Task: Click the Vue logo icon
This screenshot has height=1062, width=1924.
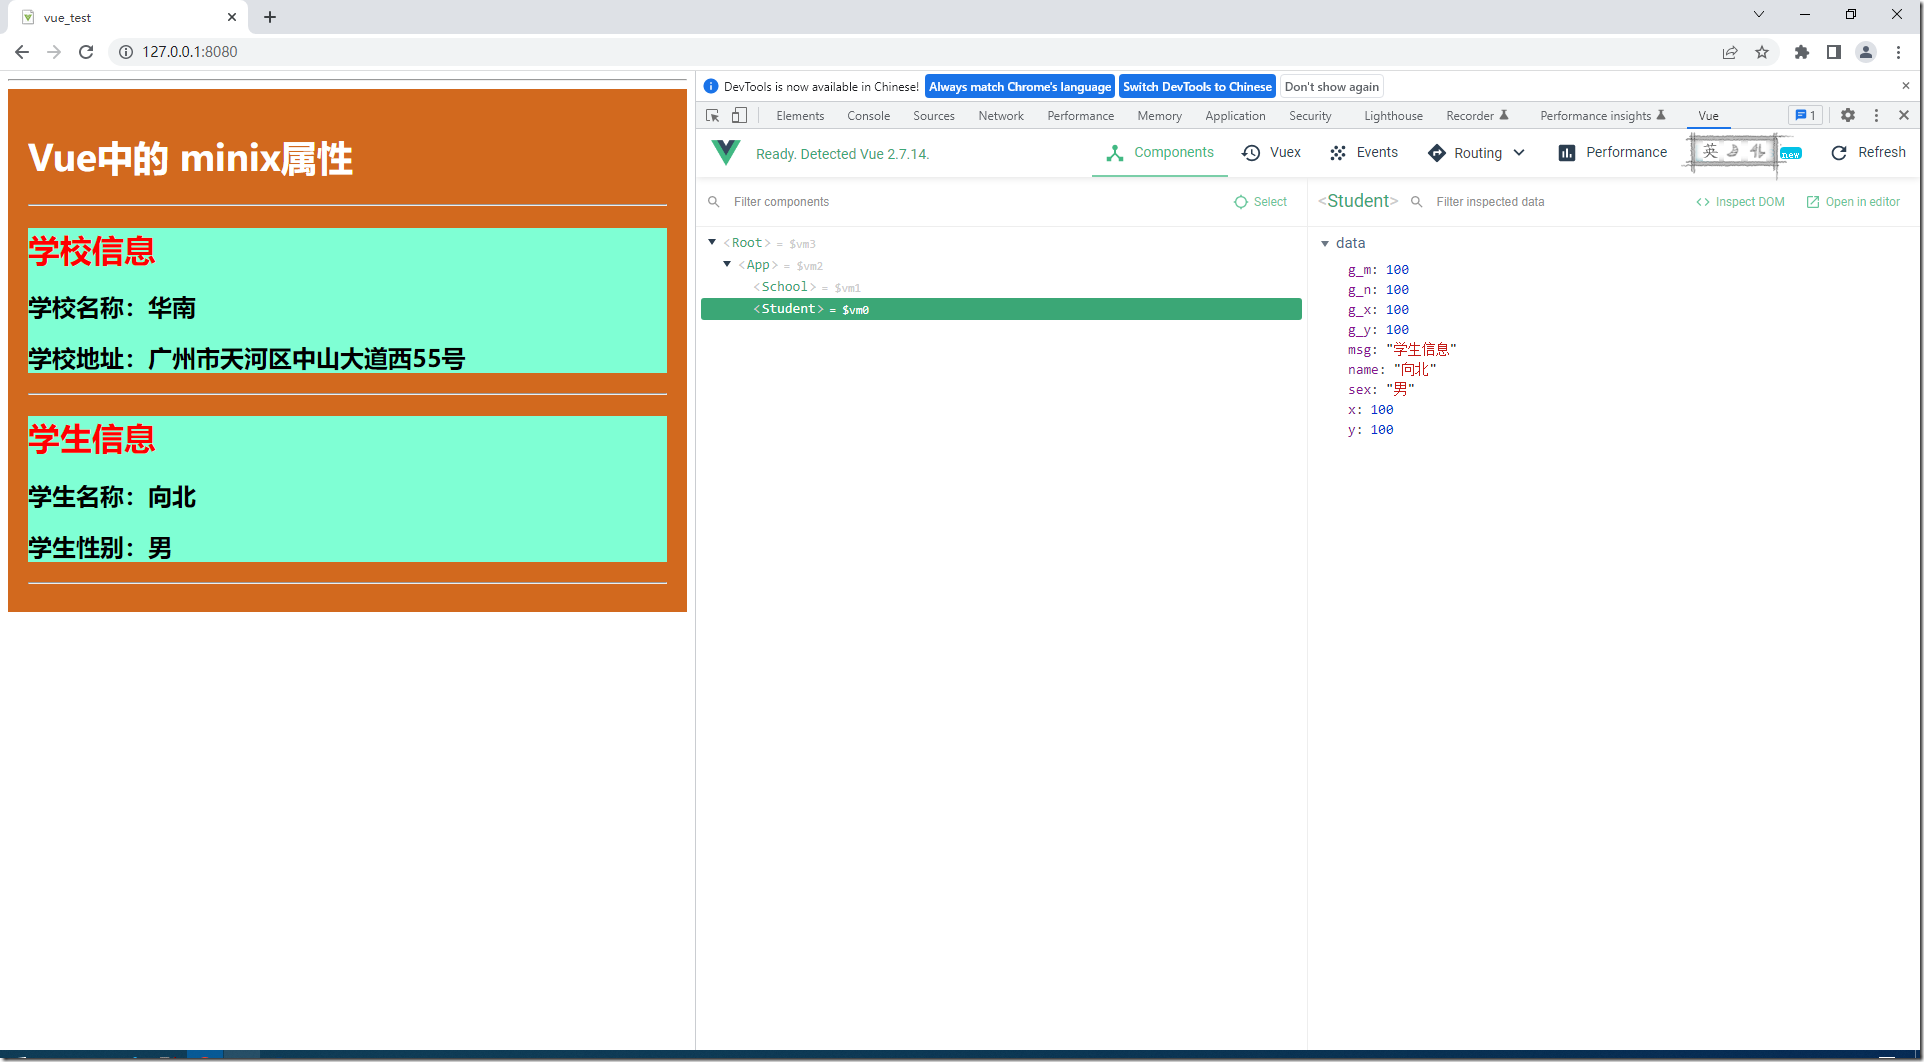Action: [726, 153]
